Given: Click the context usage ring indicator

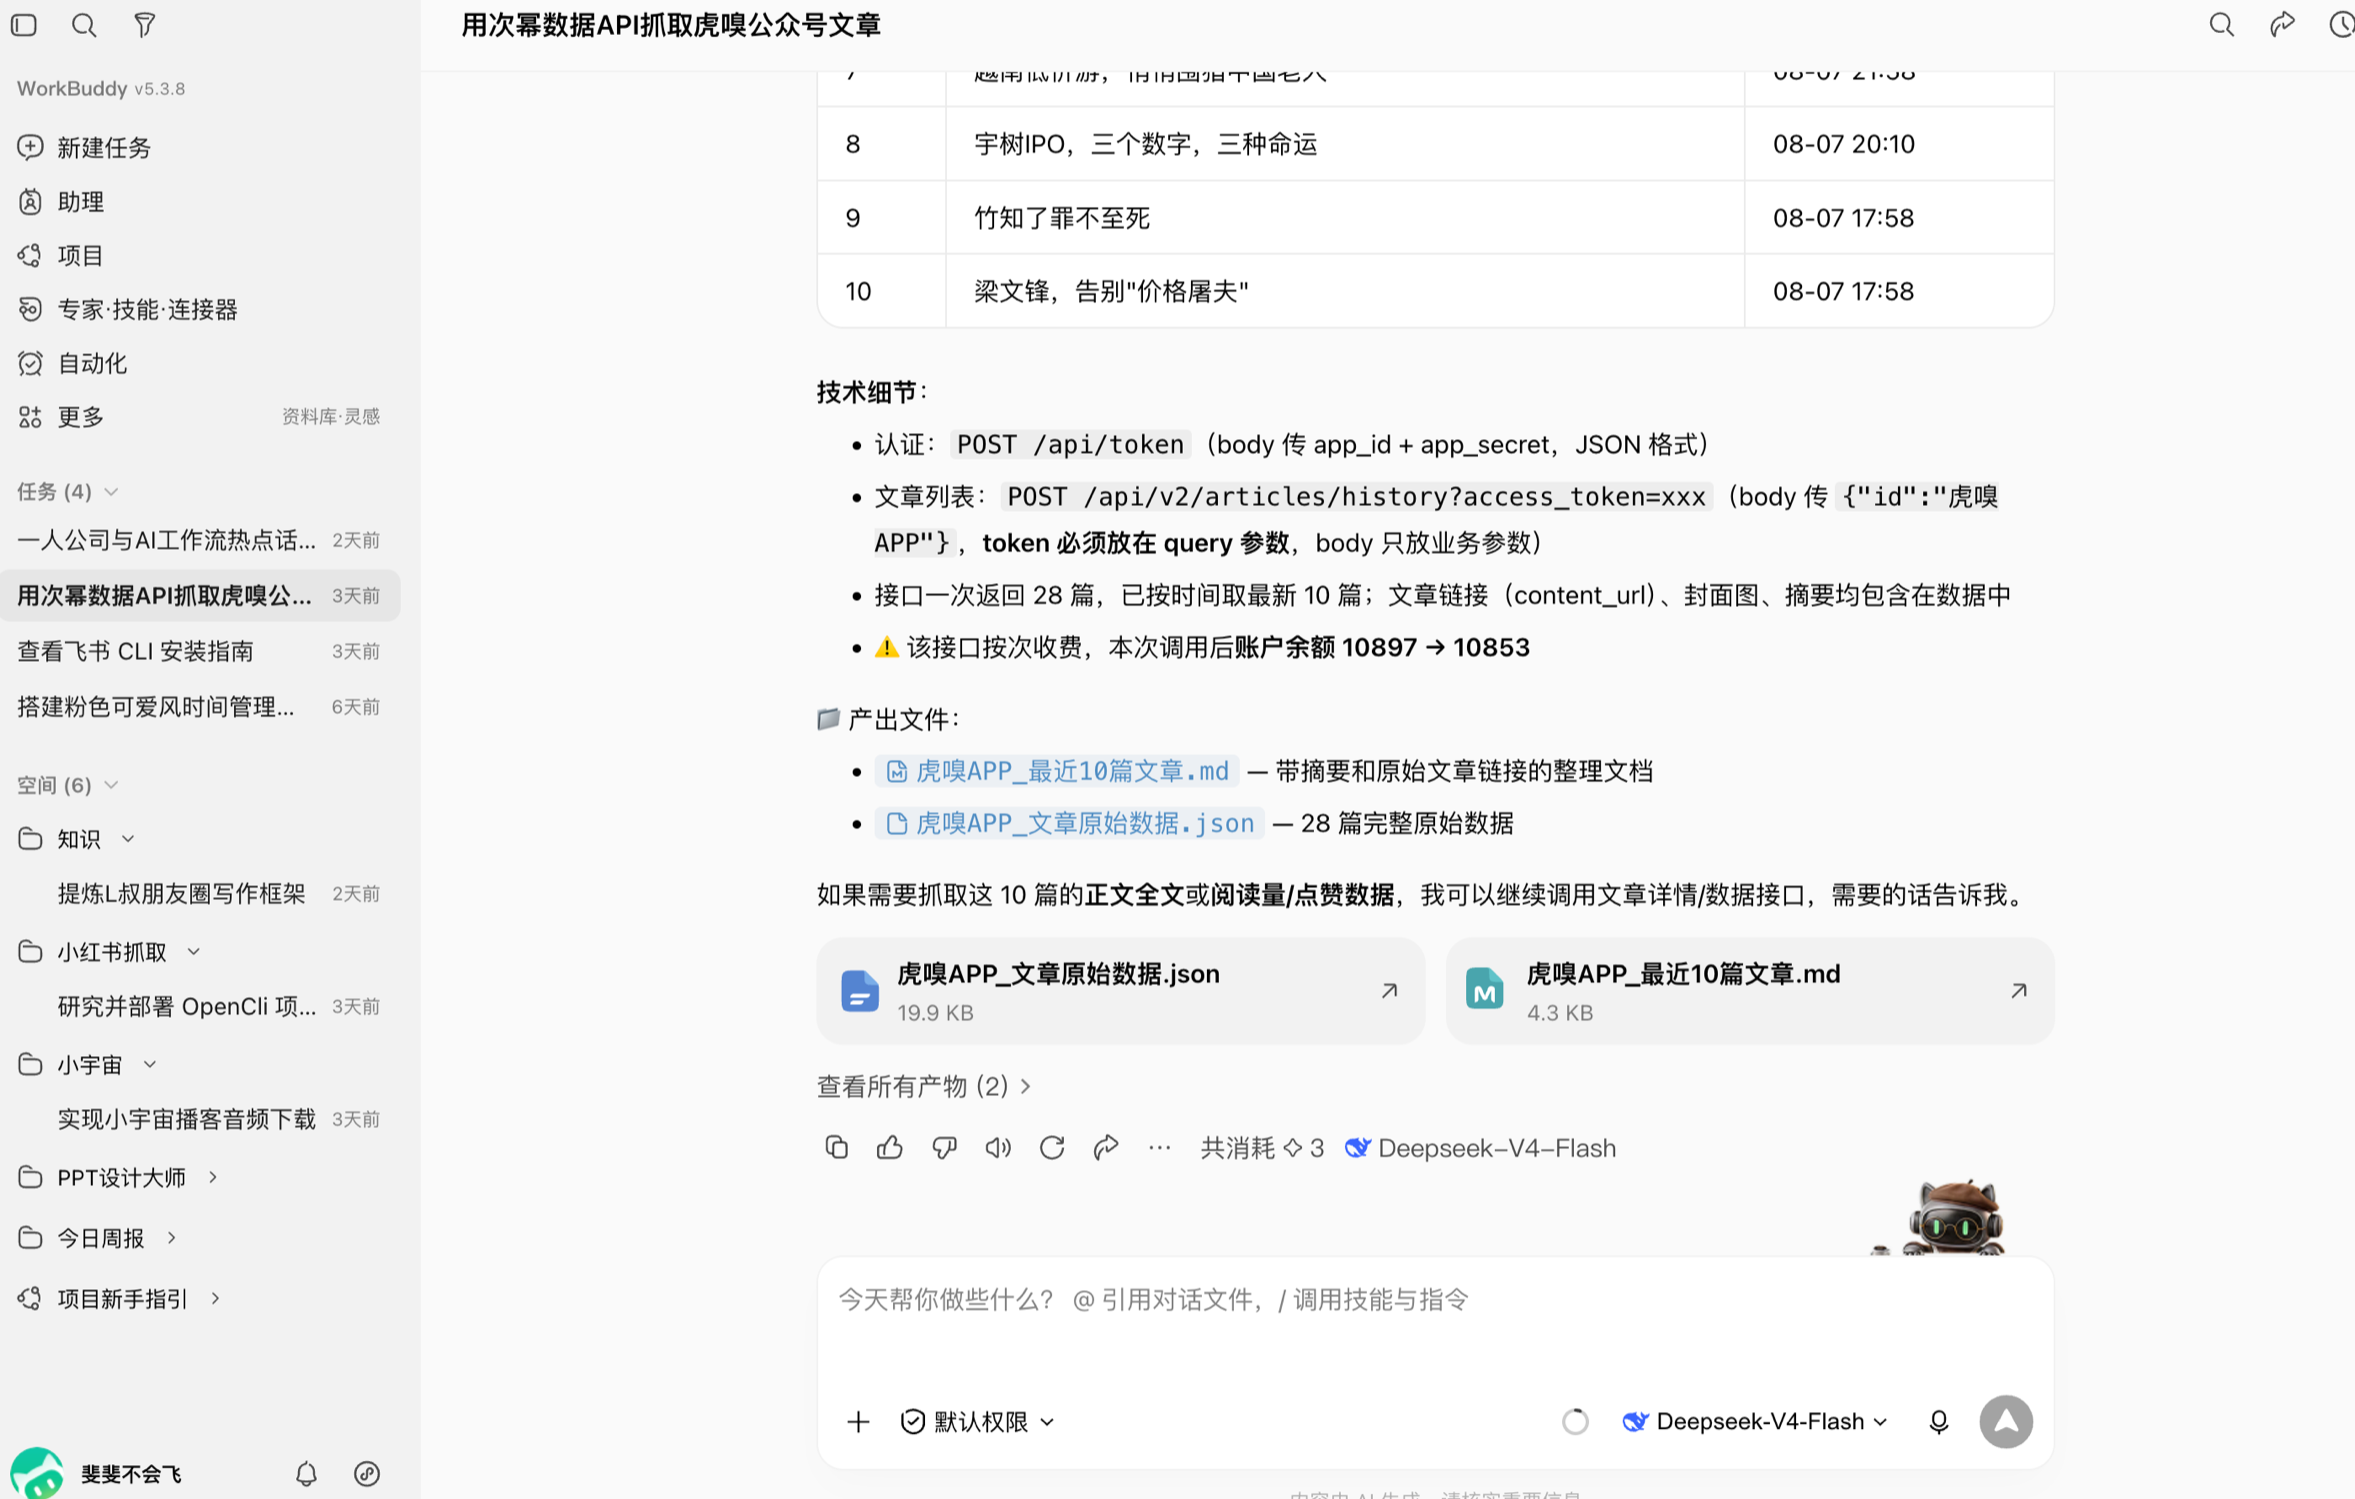Looking at the screenshot, I should 1575,1422.
